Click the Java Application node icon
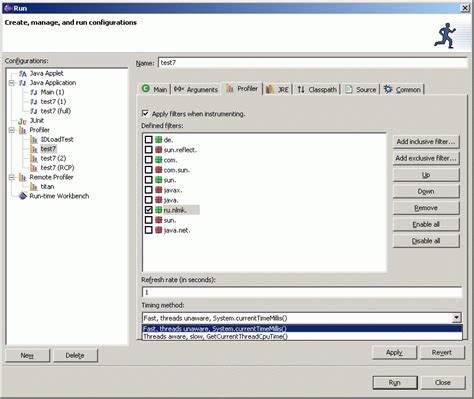 pos(23,83)
